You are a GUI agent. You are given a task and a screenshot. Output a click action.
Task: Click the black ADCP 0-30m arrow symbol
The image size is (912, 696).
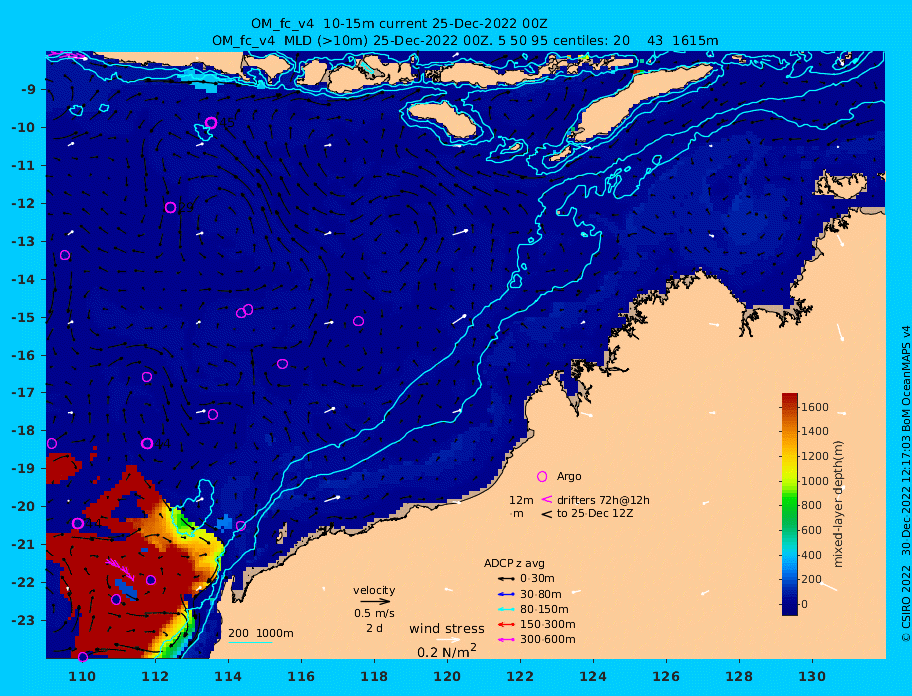506,579
